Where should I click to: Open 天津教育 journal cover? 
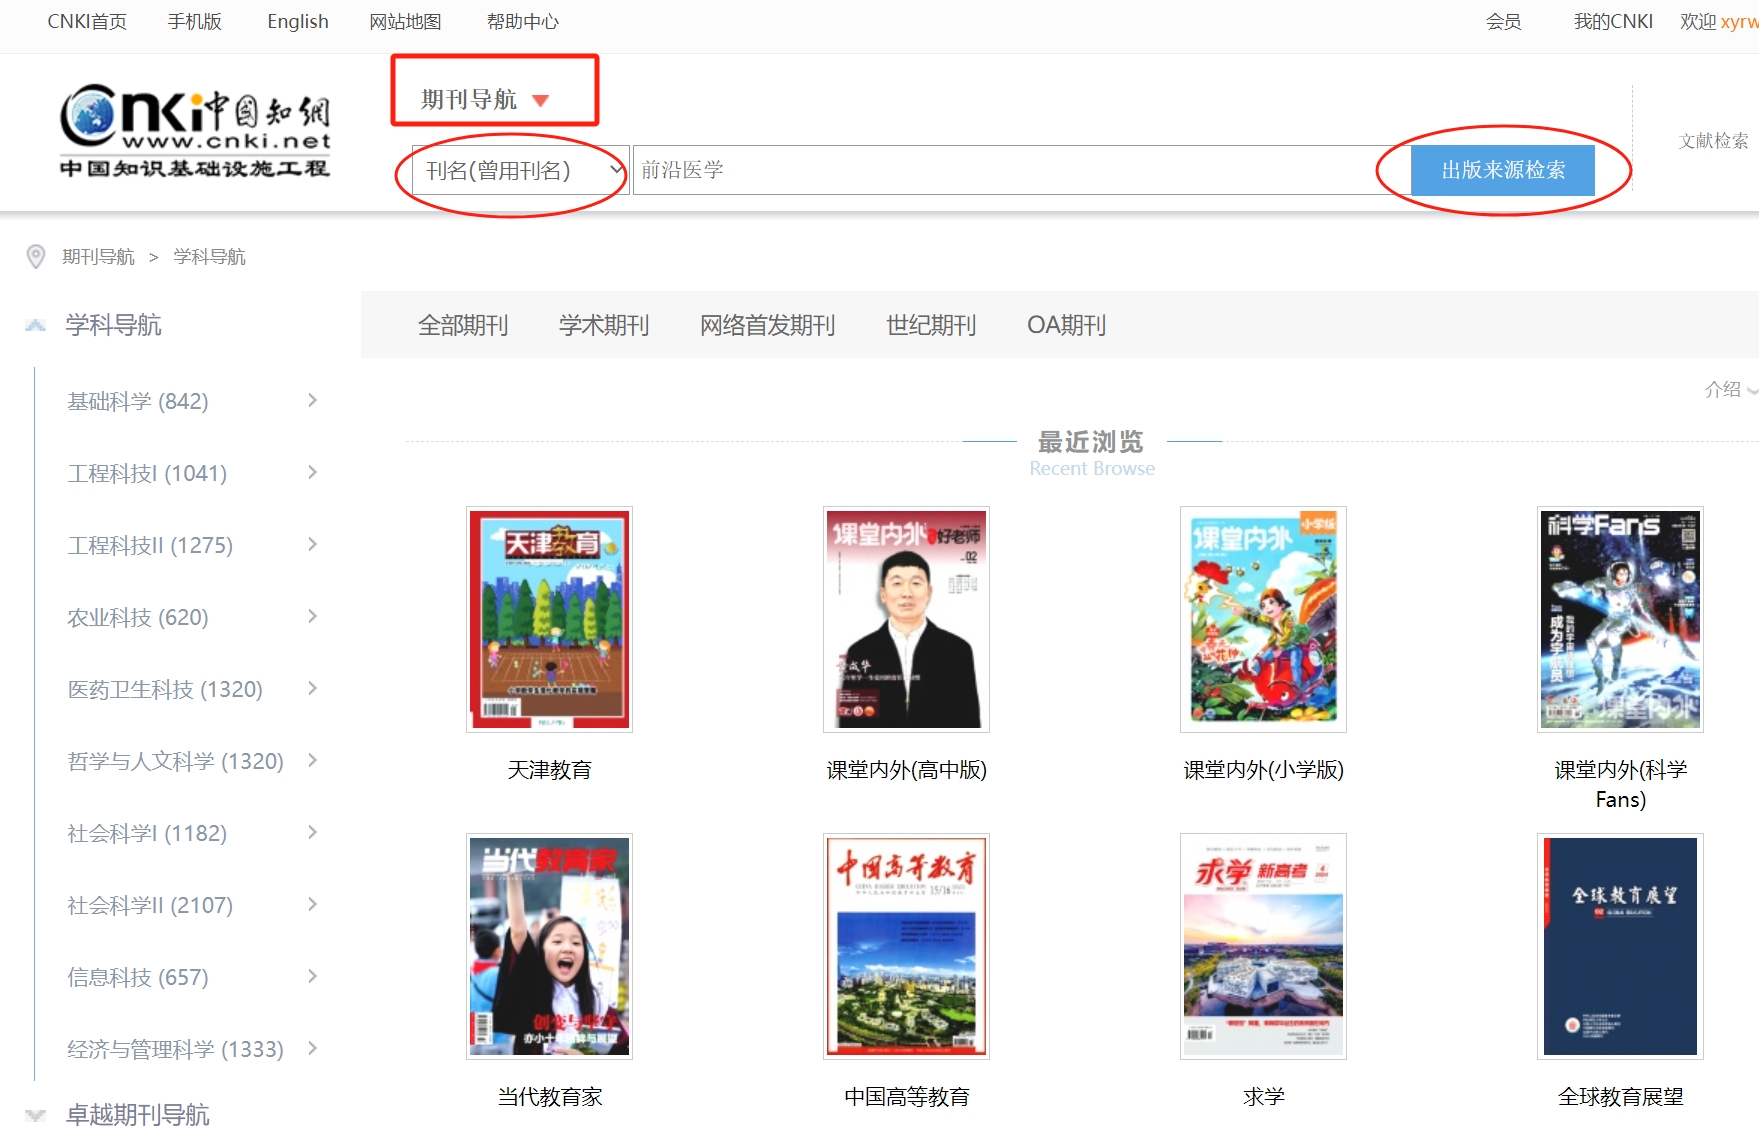pyautogui.click(x=549, y=619)
